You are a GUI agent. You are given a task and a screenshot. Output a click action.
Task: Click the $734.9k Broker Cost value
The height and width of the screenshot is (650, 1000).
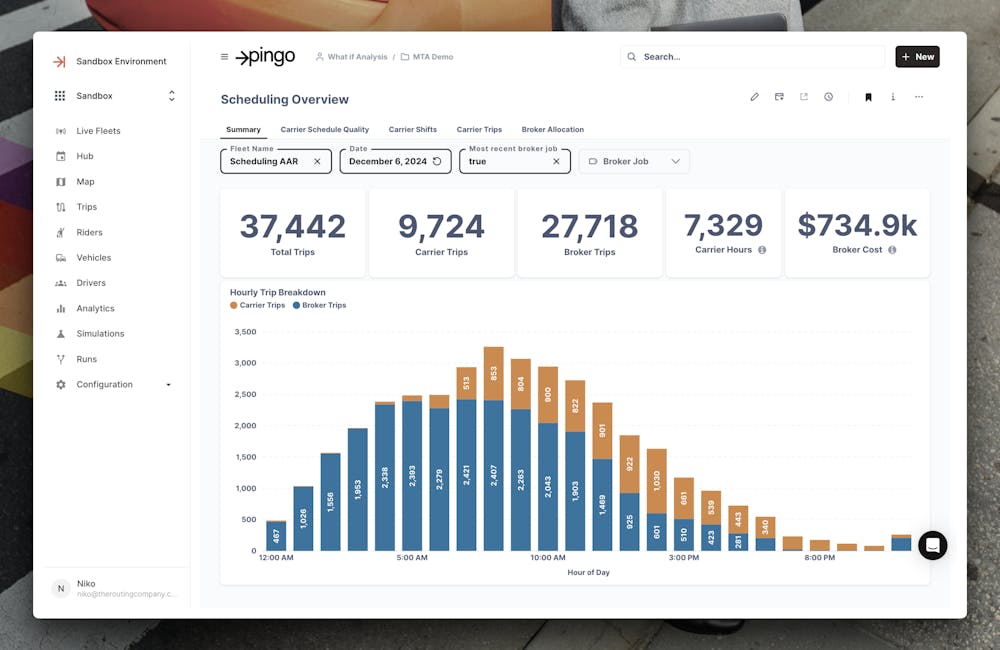point(857,225)
